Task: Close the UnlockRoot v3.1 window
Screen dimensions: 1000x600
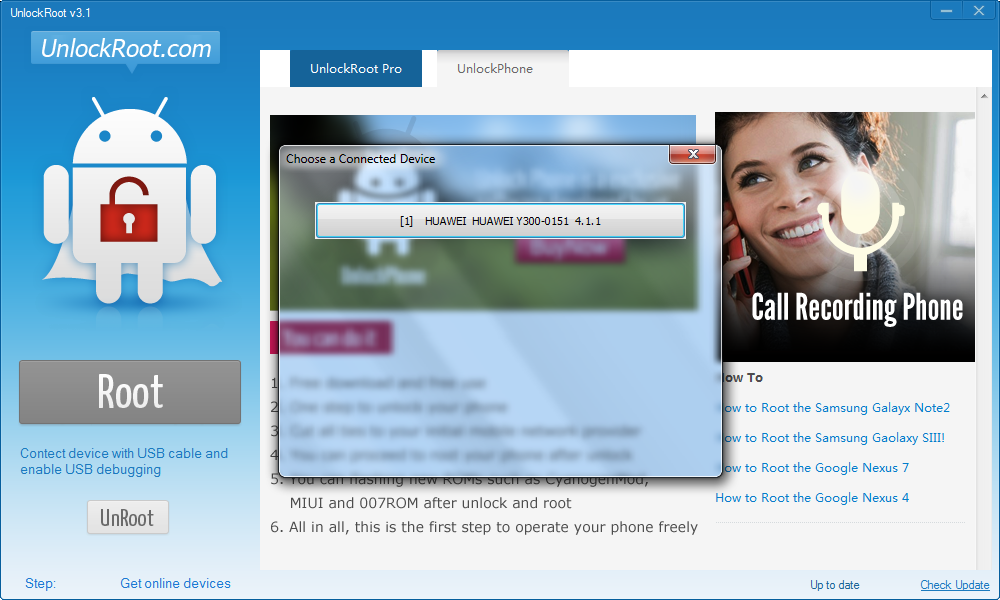Action: 979,10
